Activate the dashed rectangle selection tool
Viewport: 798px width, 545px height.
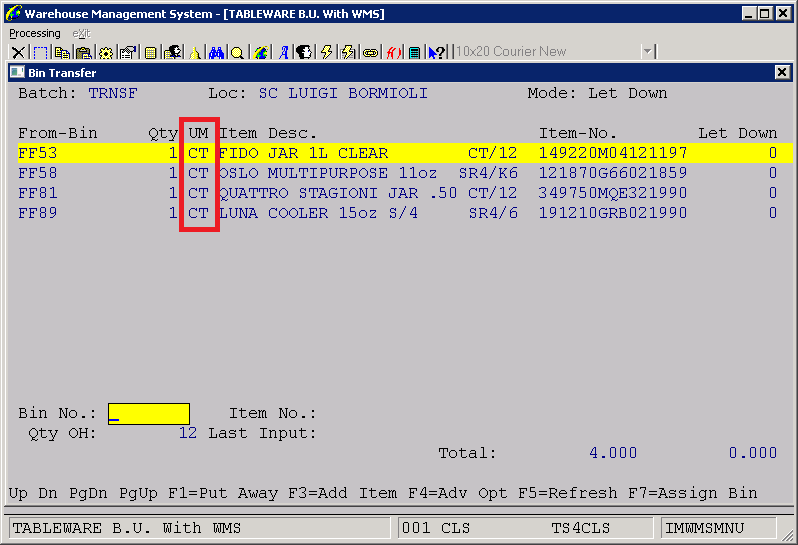[x=40, y=52]
